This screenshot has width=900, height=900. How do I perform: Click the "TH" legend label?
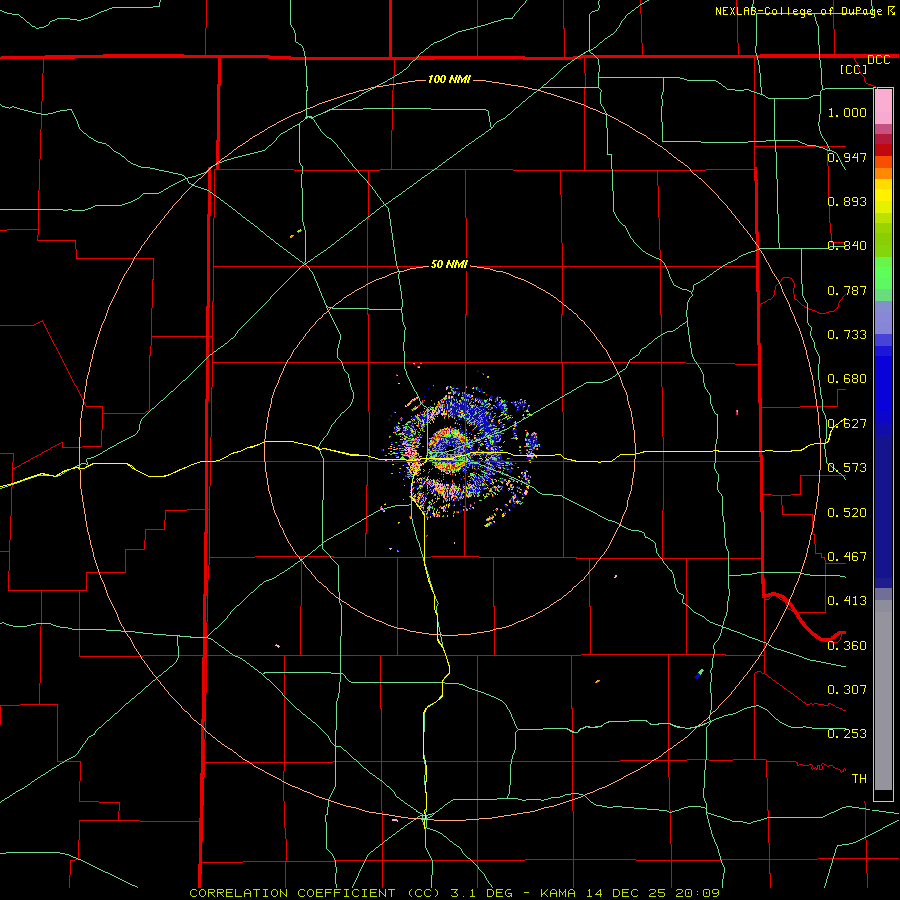click(859, 779)
